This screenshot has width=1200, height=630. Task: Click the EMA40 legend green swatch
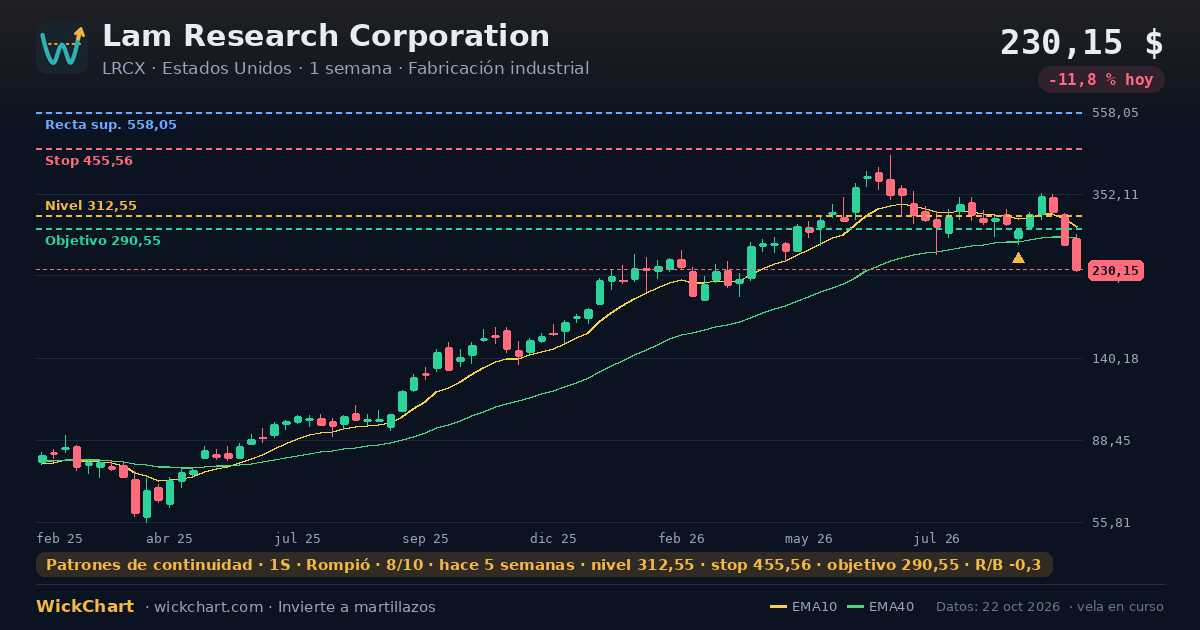[855, 607]
